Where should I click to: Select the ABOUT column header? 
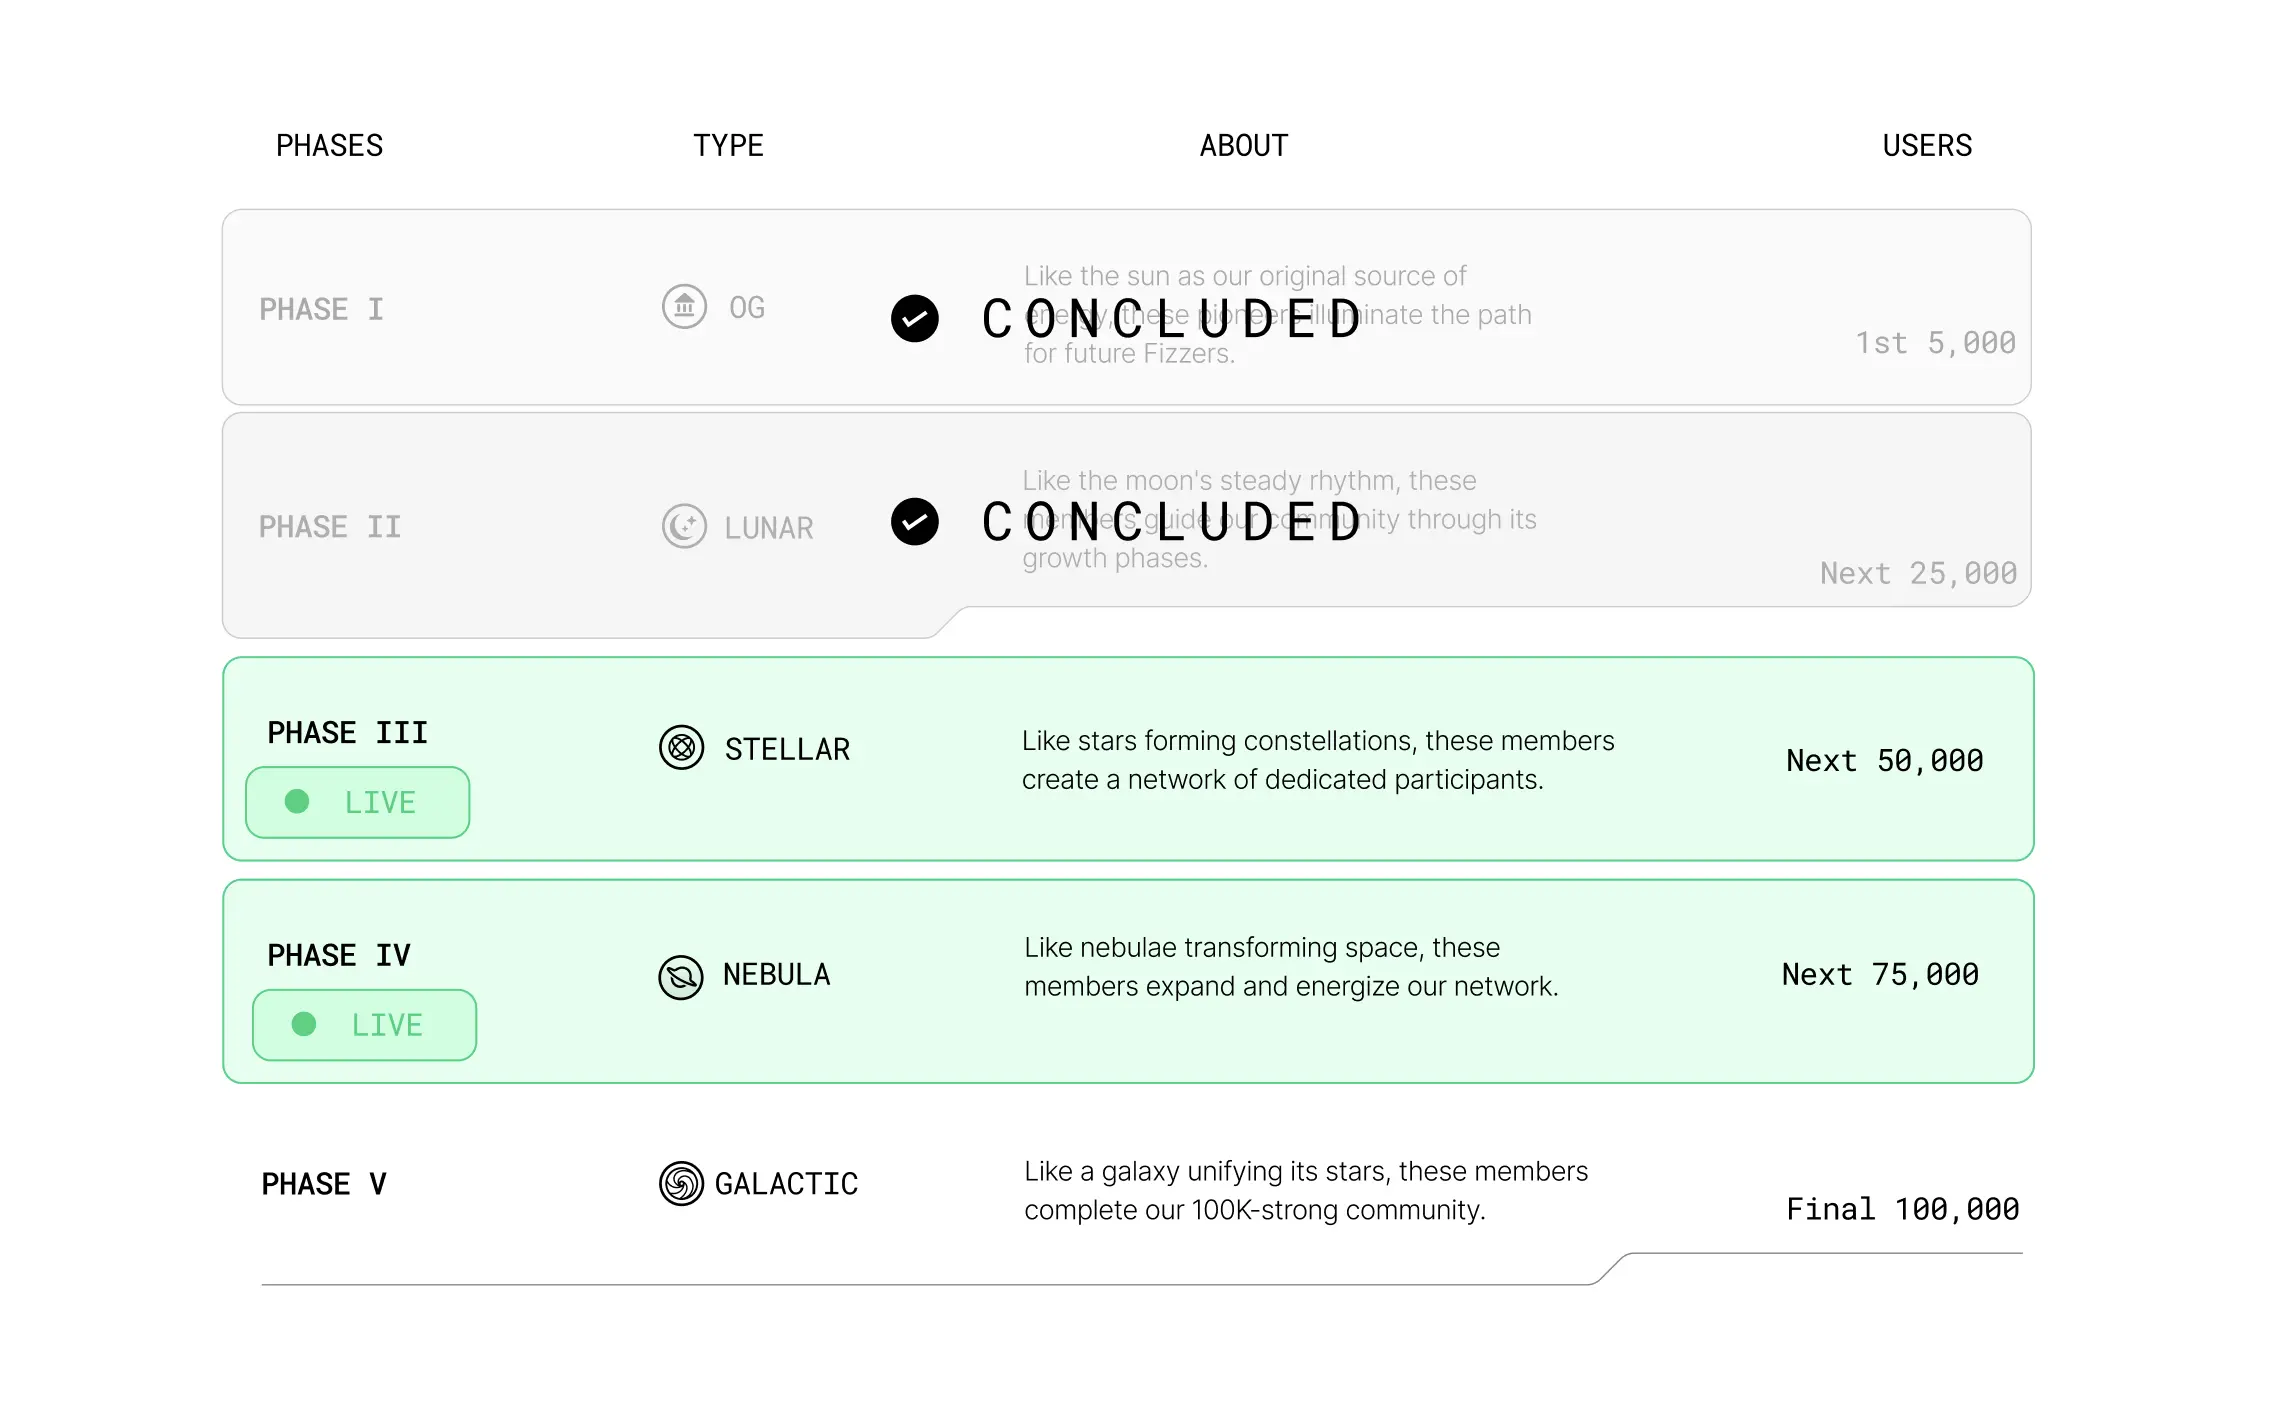coord(1243,146)
